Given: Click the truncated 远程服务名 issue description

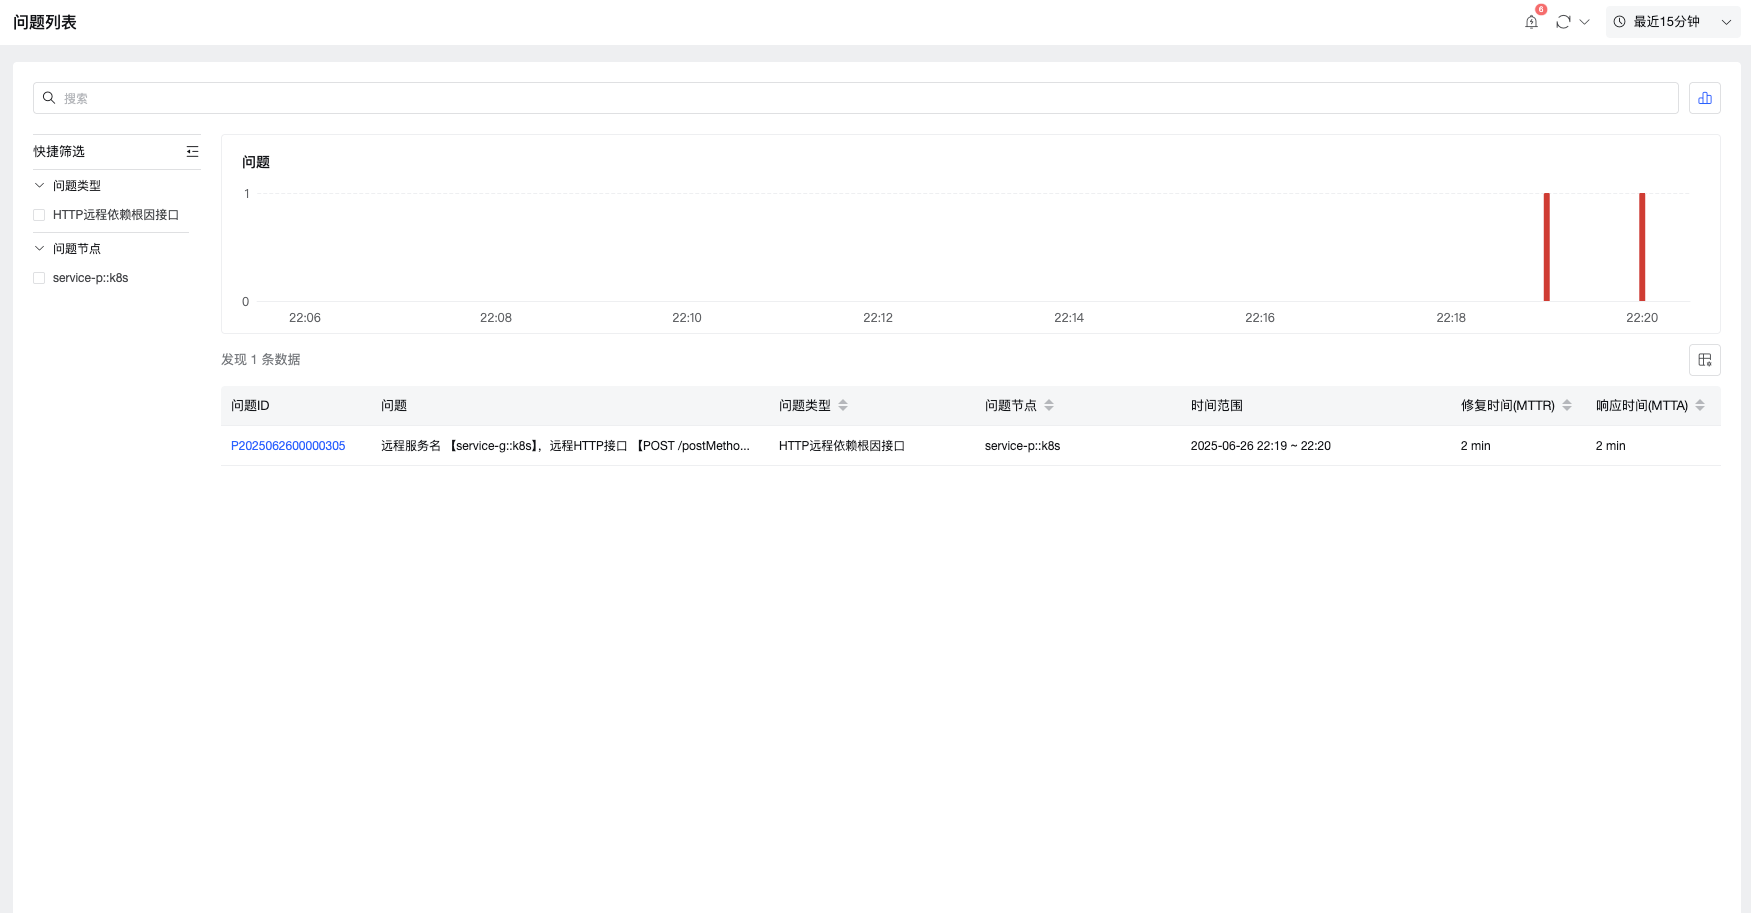Looking at the screenshot, I should pyautogui.click(x=565, y=446).
